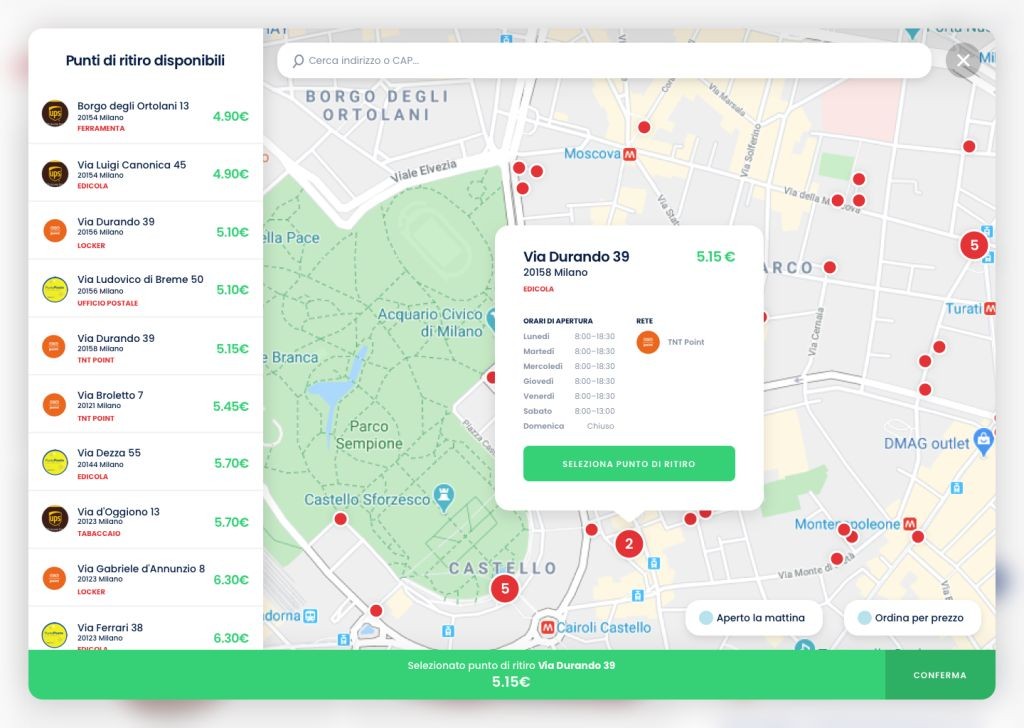Click the red marker near Arco label
The height and width of the screenshot is (728, 1024).
830,267
